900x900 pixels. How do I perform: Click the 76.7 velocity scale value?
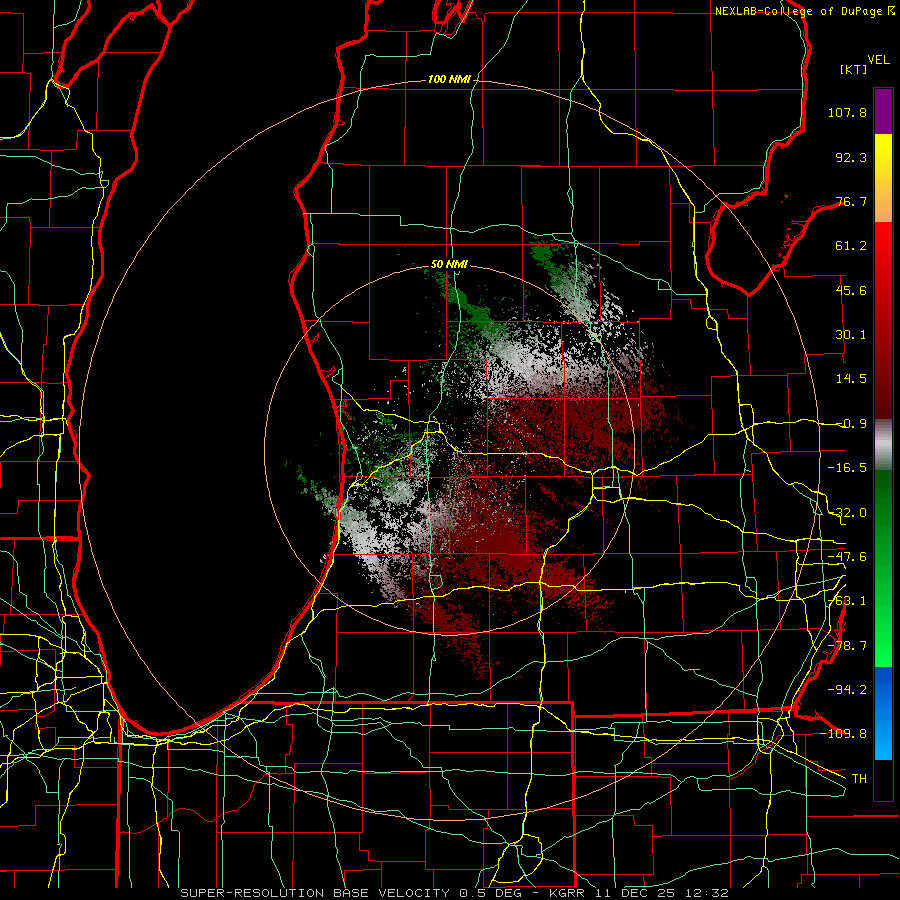[851, 201]
